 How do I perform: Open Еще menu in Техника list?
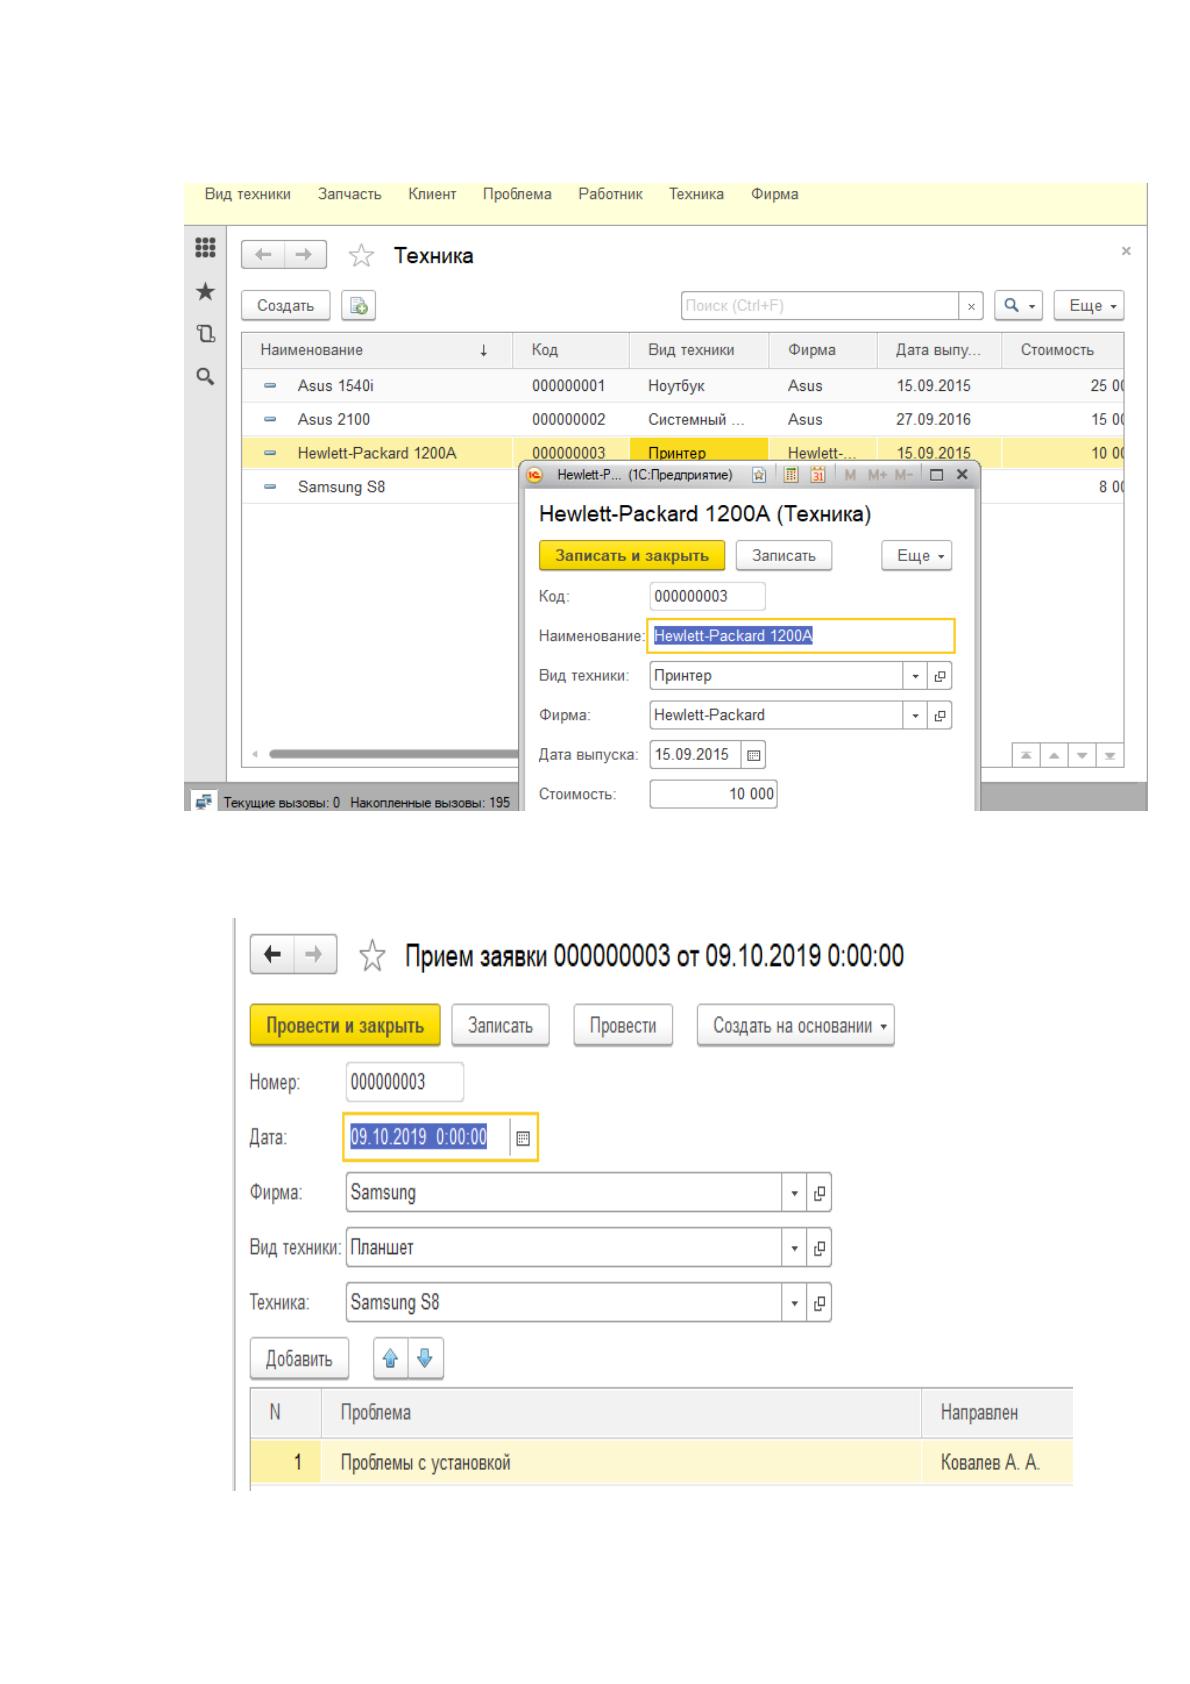pyautogui.click(x=1088, y=306)
